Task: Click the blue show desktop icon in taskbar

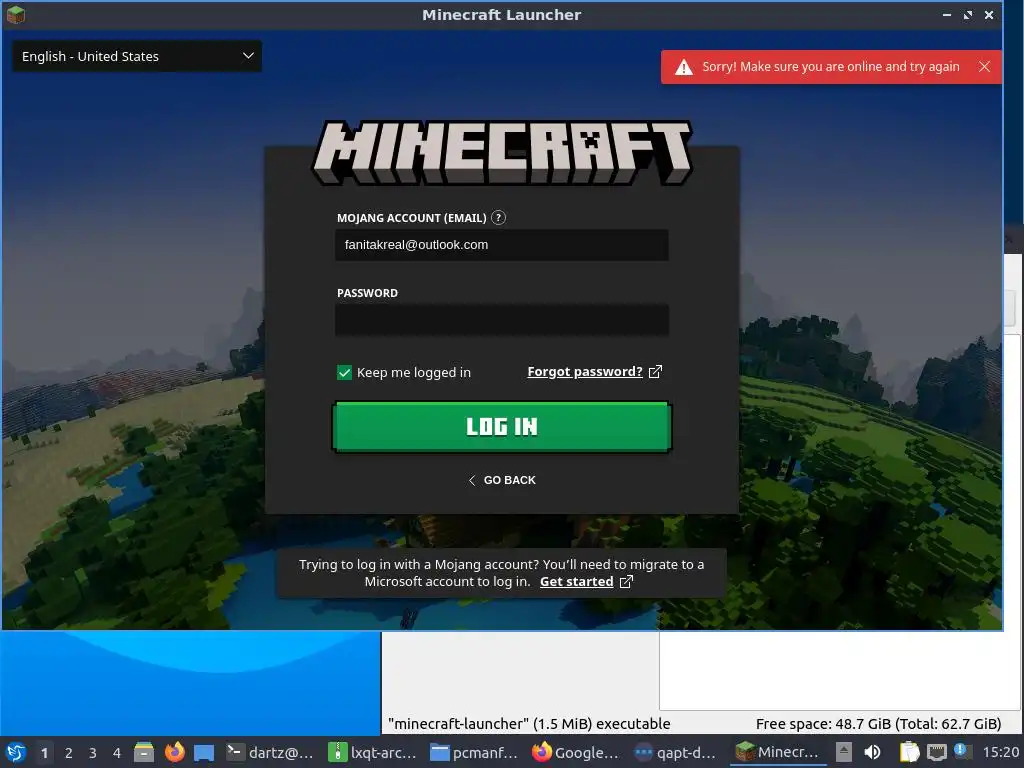Action: click(x=204, y=752)
